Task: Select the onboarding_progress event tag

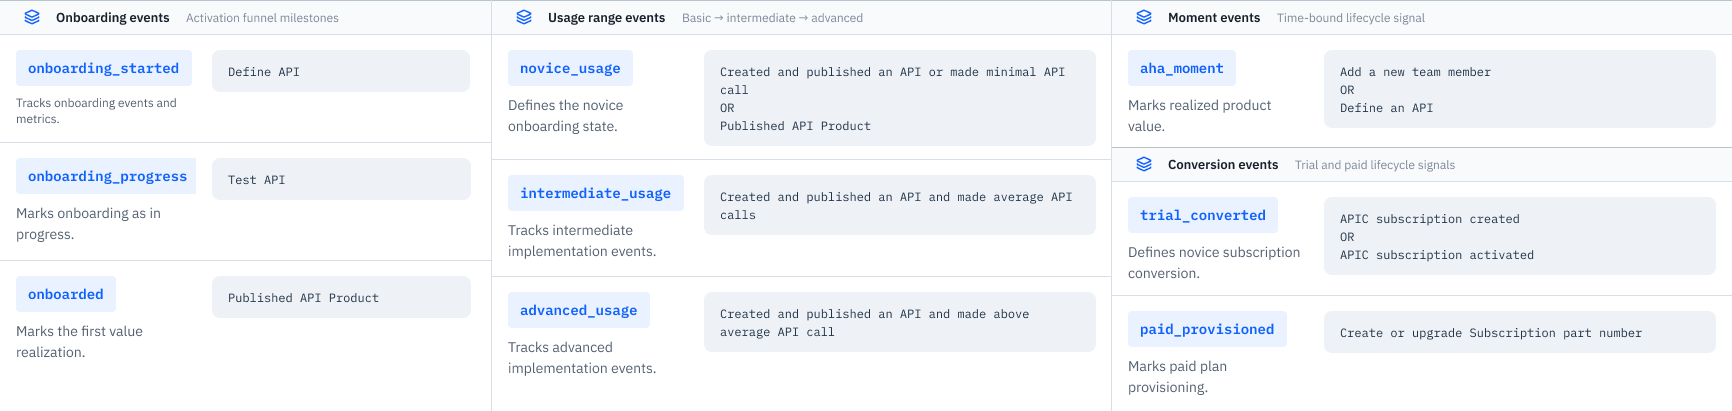Action: pos(107,176)
